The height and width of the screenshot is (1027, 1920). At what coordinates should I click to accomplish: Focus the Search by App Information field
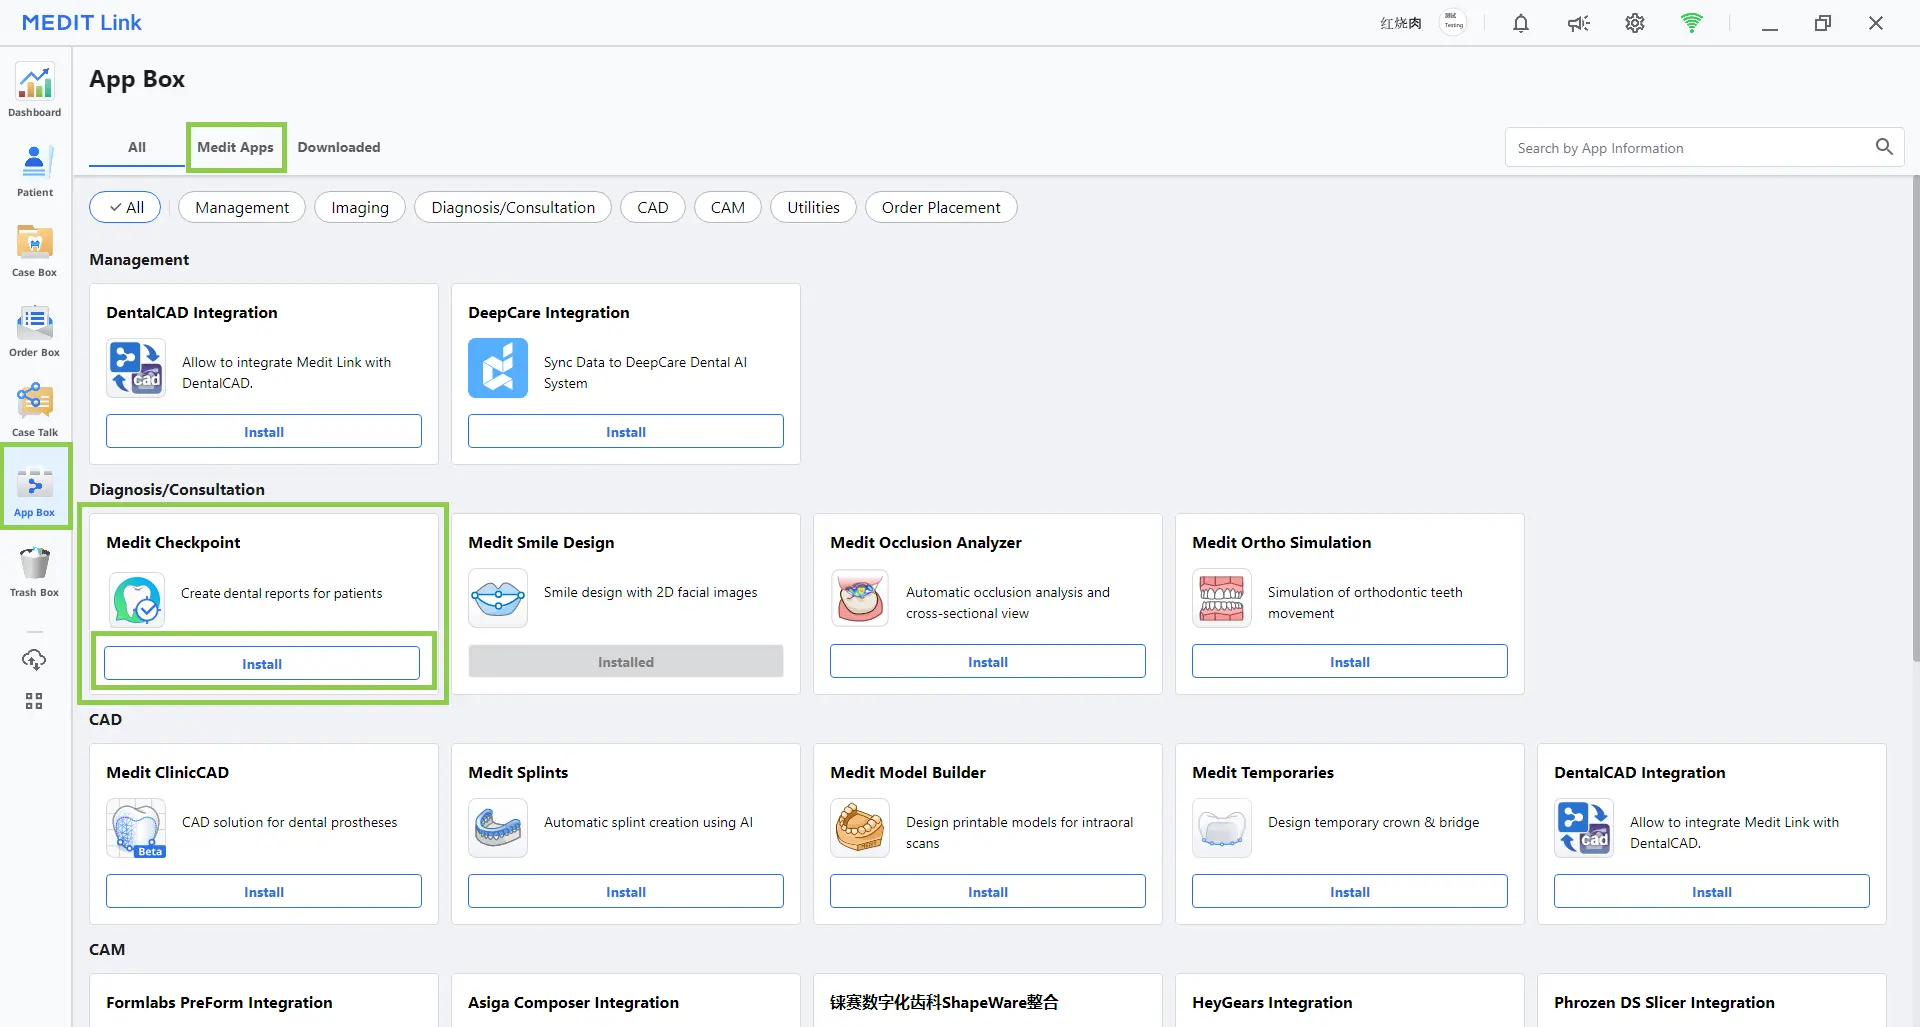click(1690, 148)
